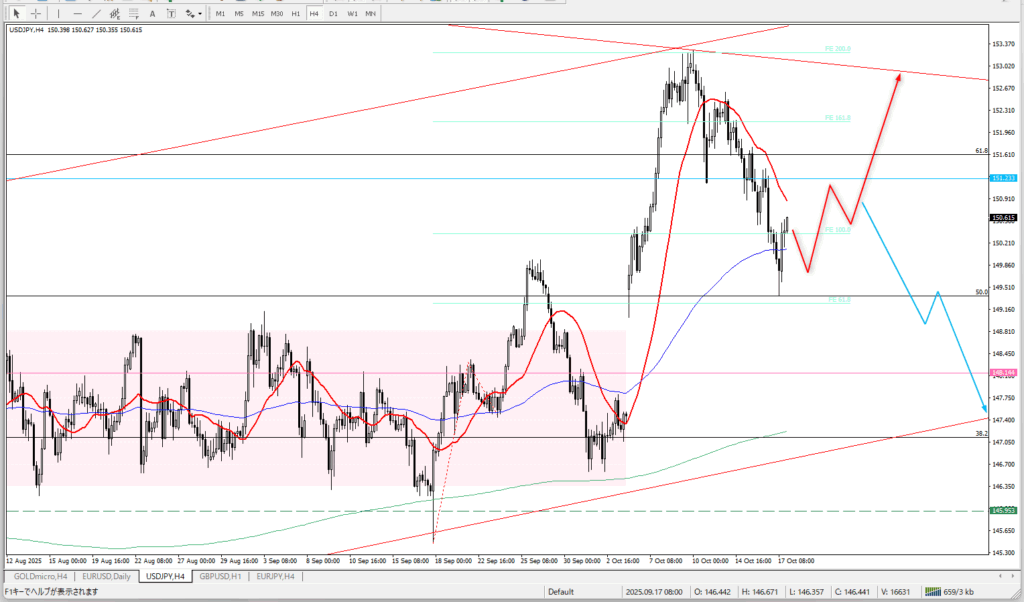The image size is (1024, 602).
Task: Select the horizontal line tool
Action: click(77, 13)
